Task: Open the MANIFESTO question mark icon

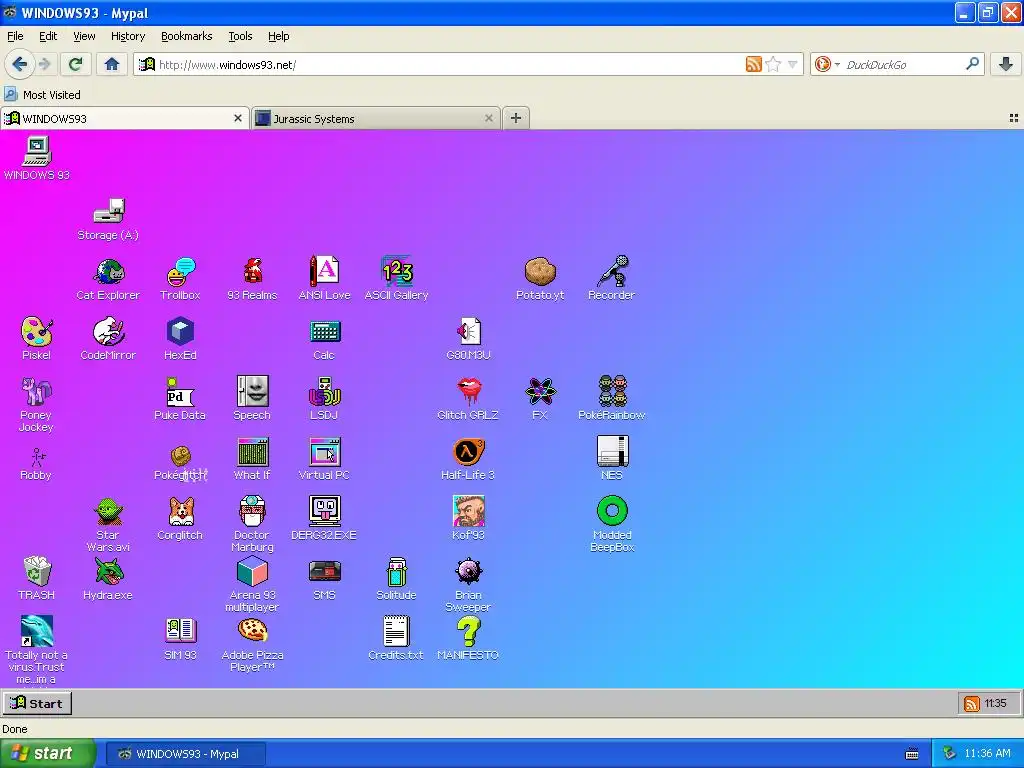Action: [x=468, y=632]
